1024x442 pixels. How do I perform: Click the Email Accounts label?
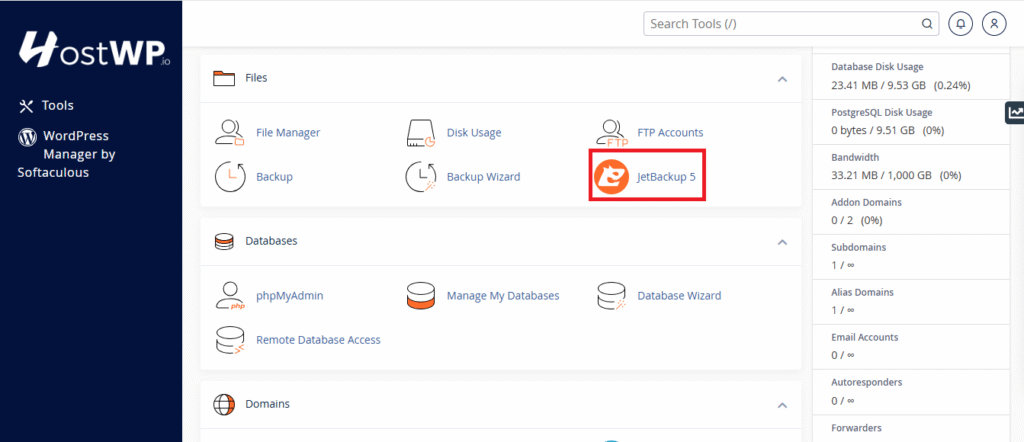[x=865, y=338]
